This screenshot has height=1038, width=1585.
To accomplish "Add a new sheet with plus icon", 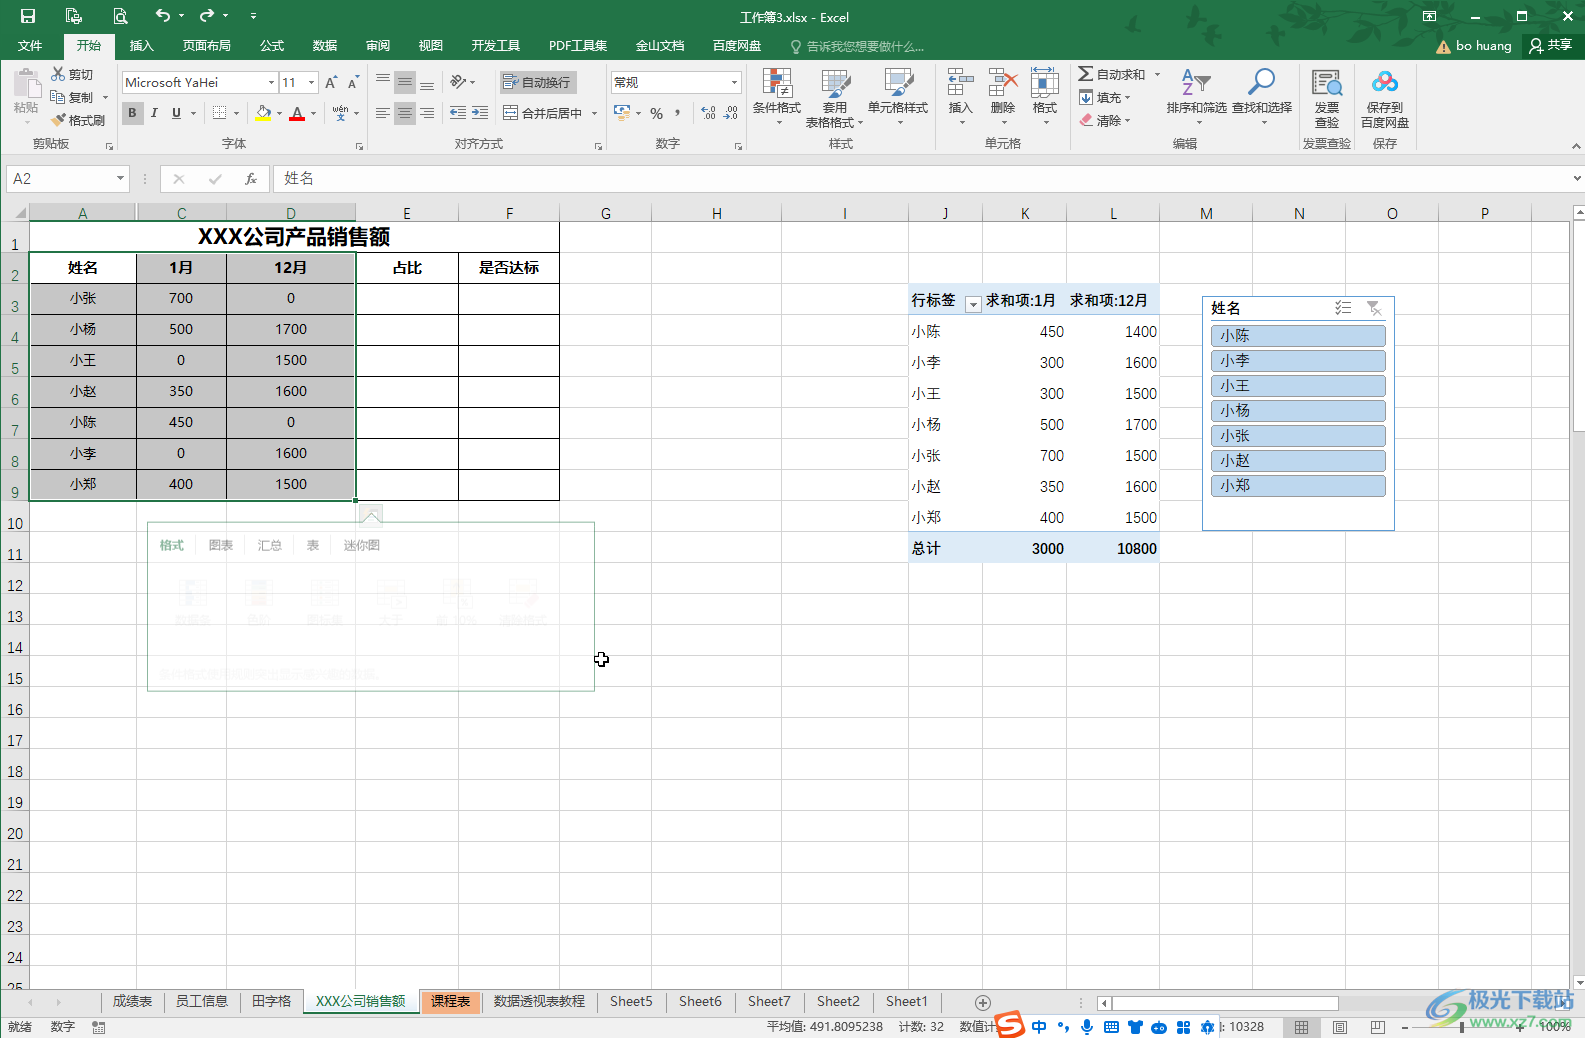I will coord(982,1002).
